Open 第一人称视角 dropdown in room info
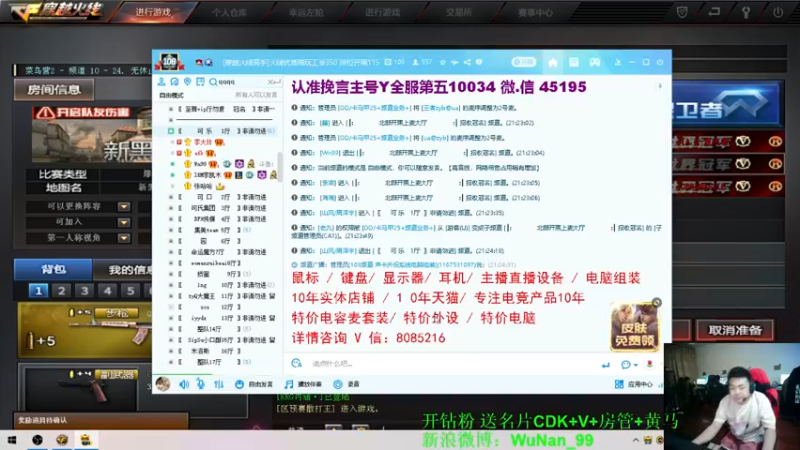800x450 pixels. click(123, 238)
